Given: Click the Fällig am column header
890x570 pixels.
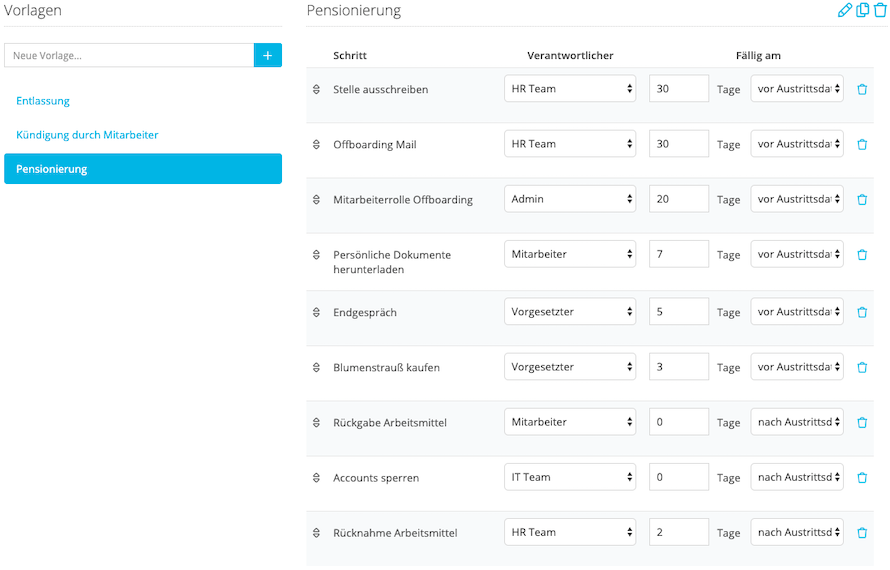Looking at the screenshot, I should coord(758,56).
